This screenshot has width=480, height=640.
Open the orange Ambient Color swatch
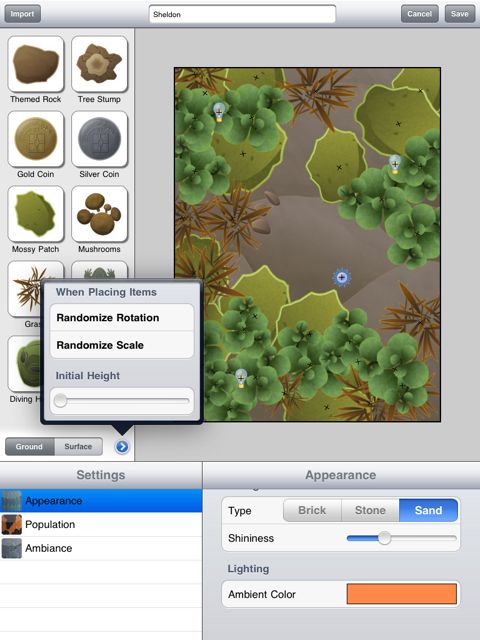pyautogui.click(x=402, y=594)
